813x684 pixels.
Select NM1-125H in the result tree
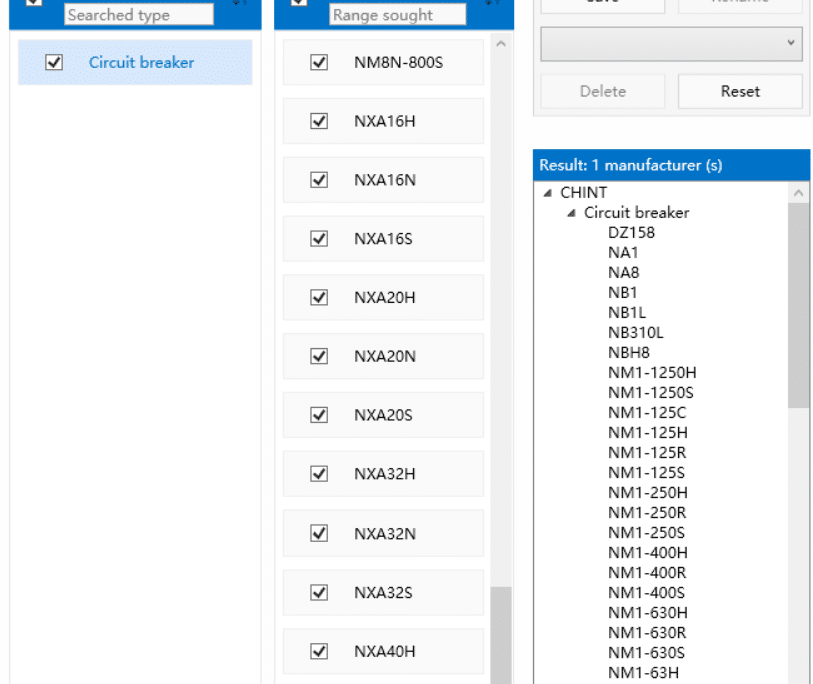tap(648, 432)
